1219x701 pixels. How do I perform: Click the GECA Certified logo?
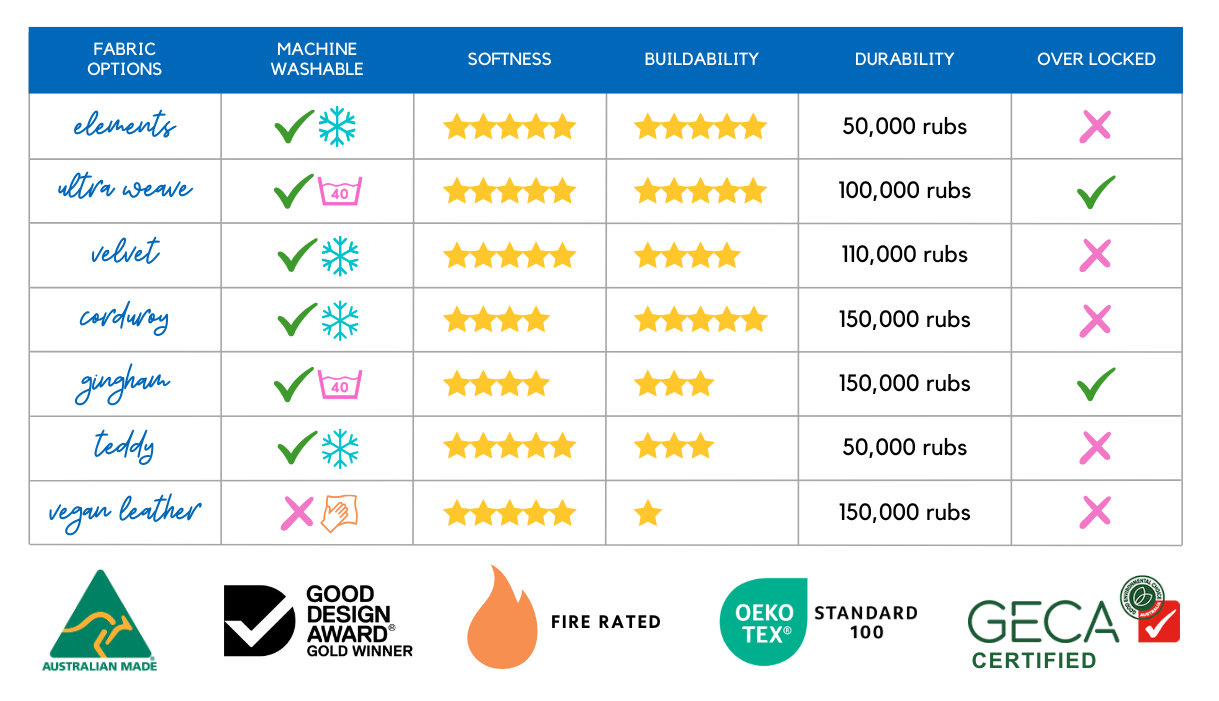click(x=1073, y=622)
